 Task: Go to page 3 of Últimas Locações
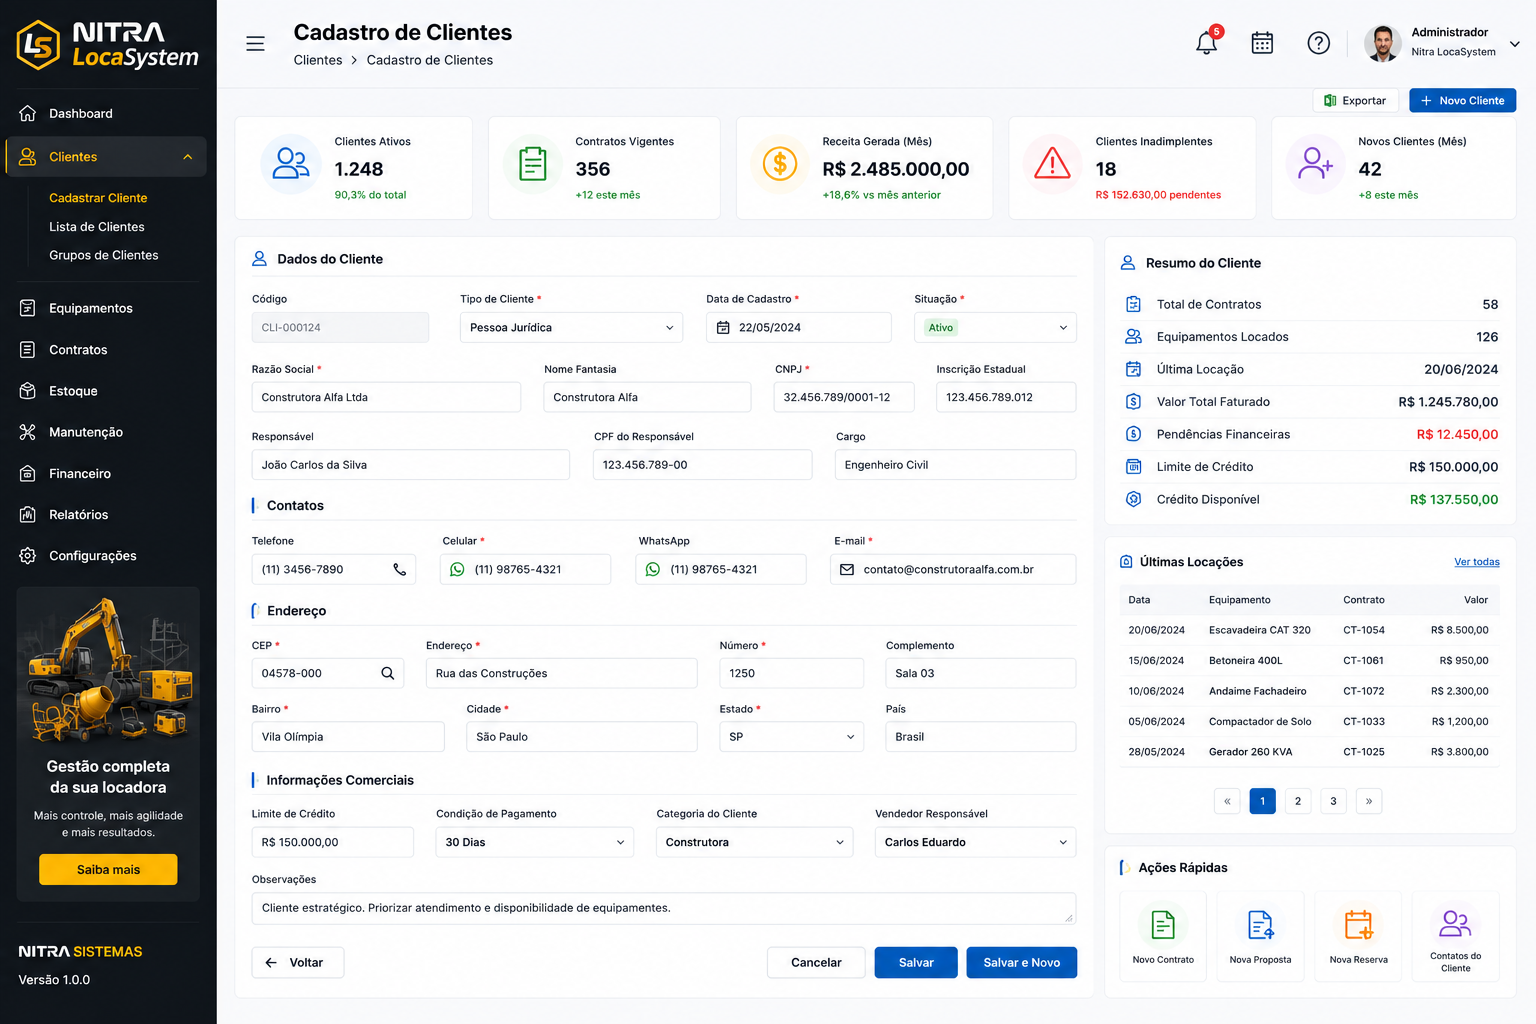point(1333,801)
